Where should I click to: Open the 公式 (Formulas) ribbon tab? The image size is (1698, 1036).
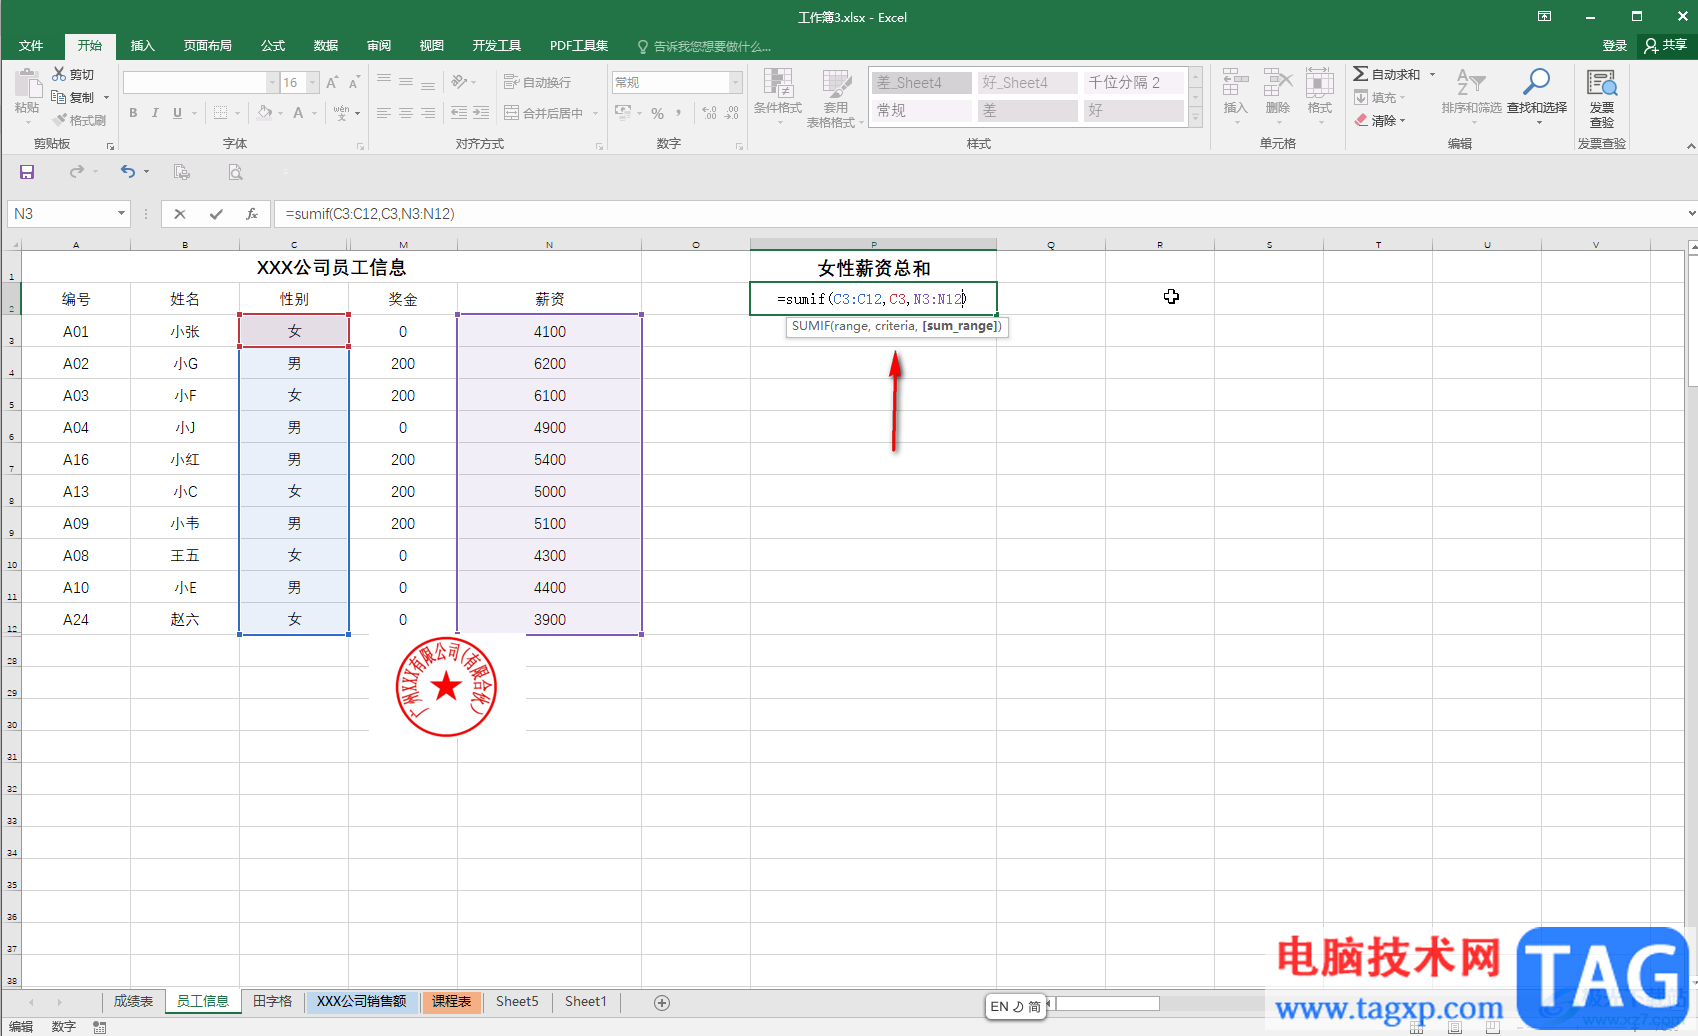click(272, 46)
